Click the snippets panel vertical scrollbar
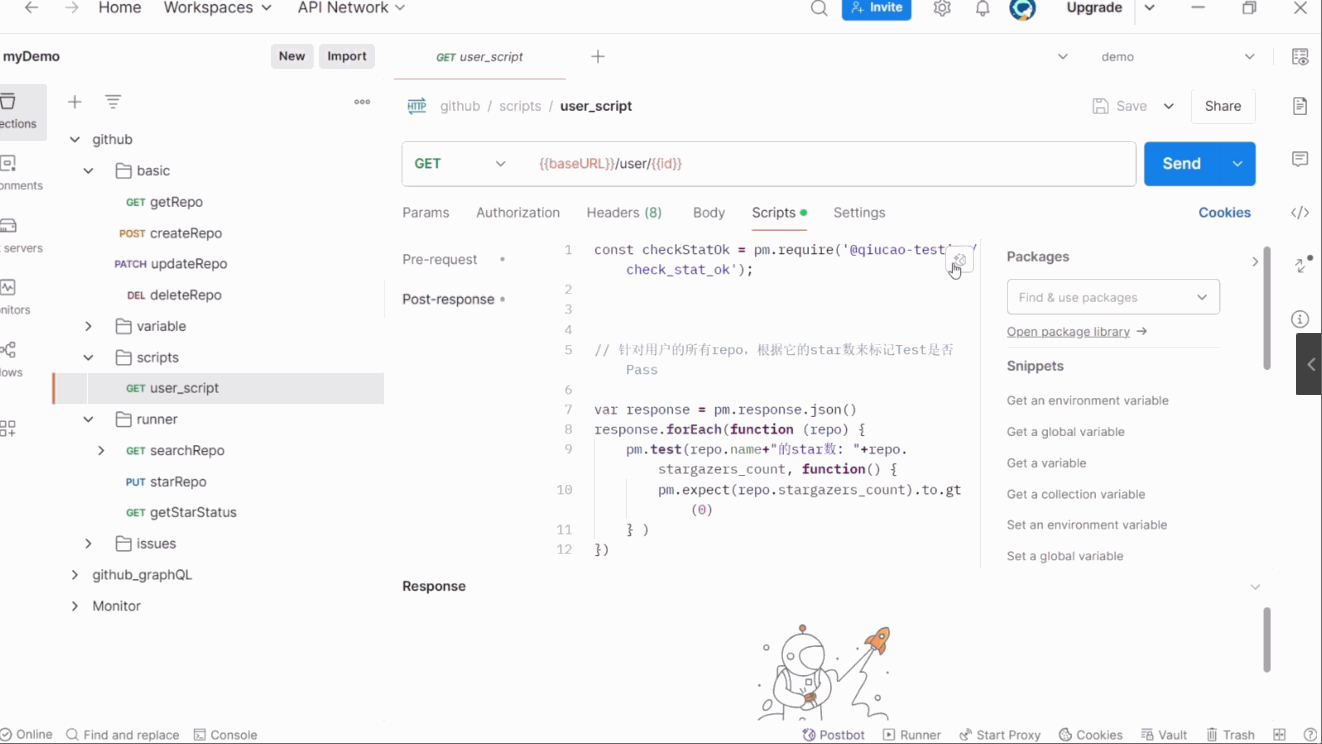Image resolution: width=1322 pixels, height=744 pixels. [x=1267, y=309]
